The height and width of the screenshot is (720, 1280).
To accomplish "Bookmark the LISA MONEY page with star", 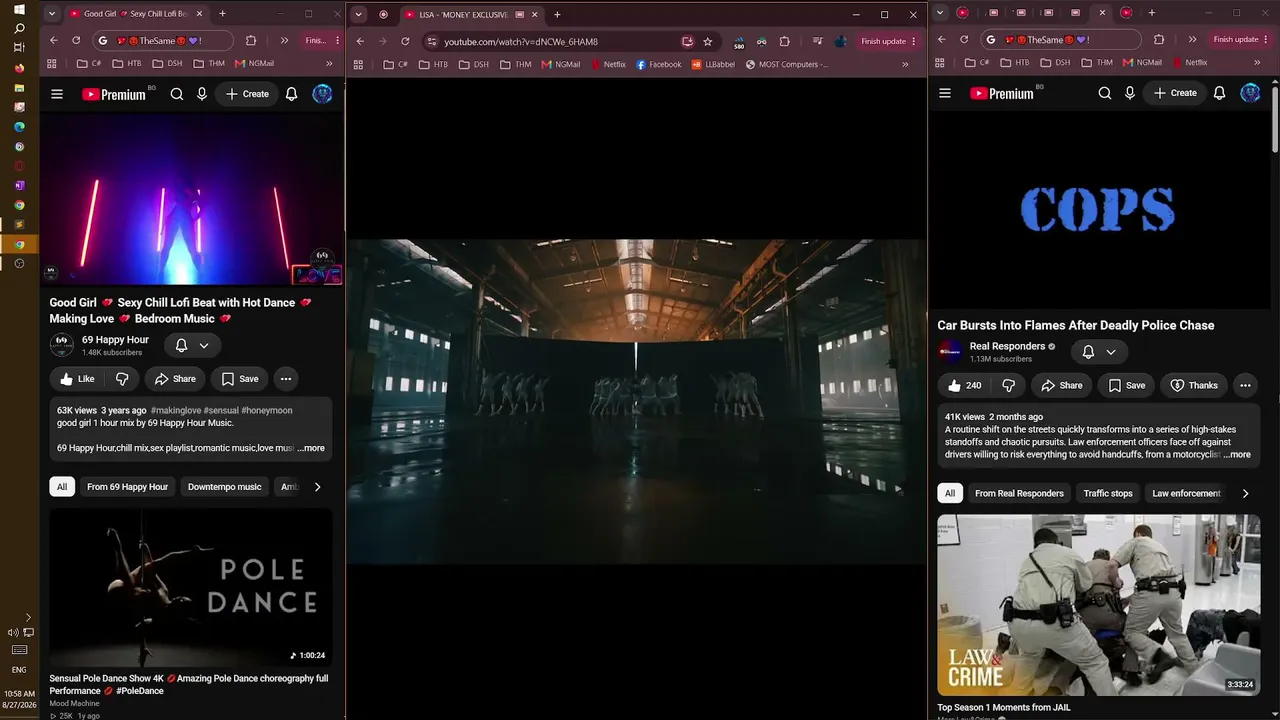I will pos(708,41).
